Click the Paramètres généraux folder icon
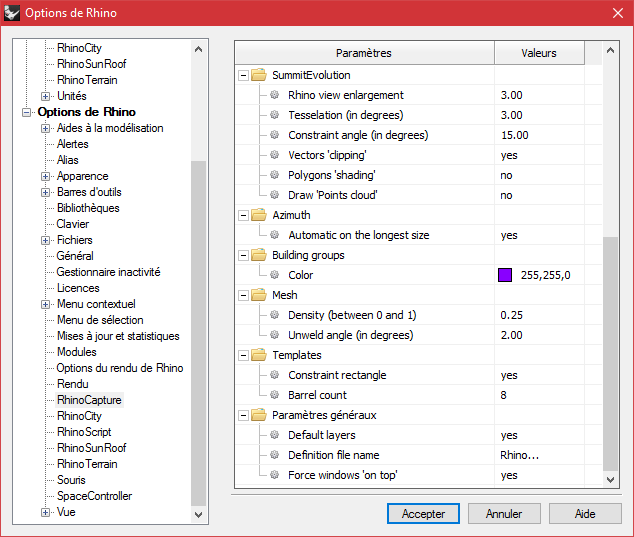 point(259,415)
